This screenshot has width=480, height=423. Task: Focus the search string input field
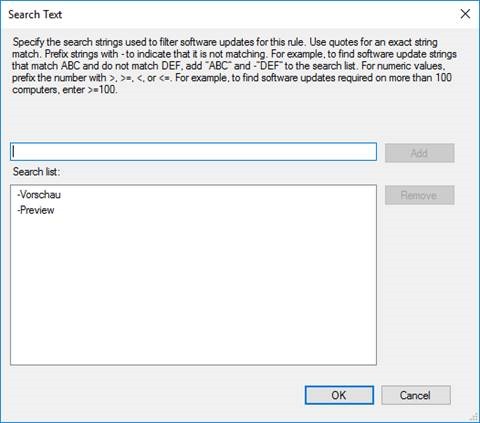point(193,152)
